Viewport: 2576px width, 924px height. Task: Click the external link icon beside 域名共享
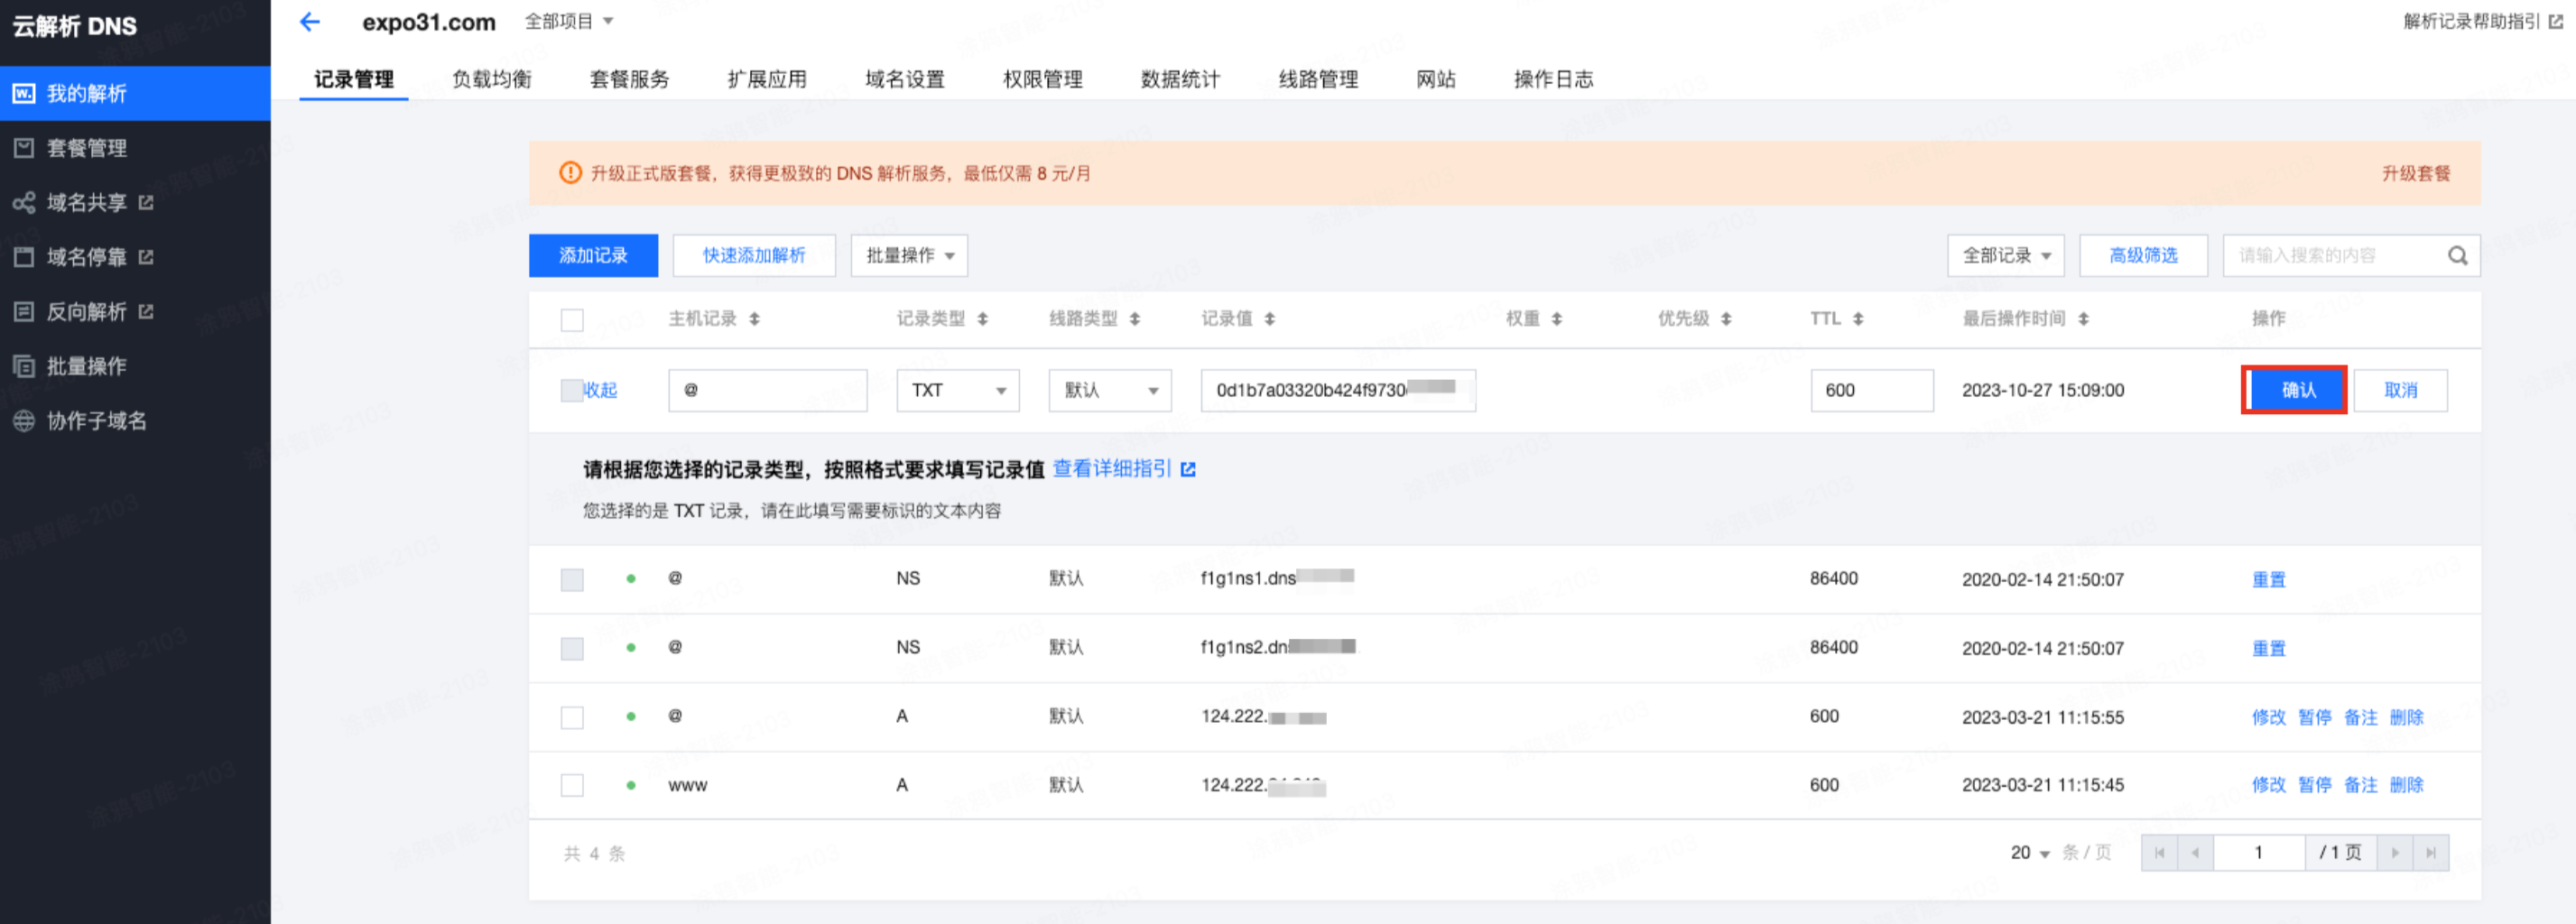(146, 202)
